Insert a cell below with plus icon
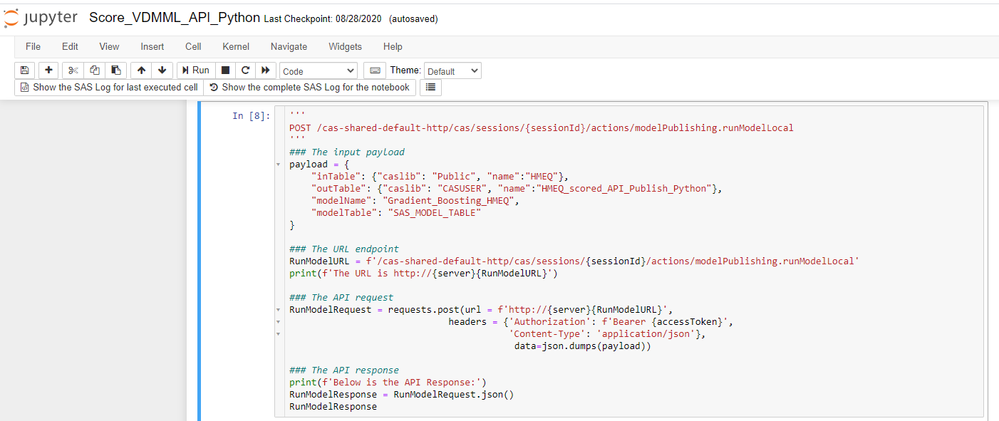999x421 pixels. (48, 71)
